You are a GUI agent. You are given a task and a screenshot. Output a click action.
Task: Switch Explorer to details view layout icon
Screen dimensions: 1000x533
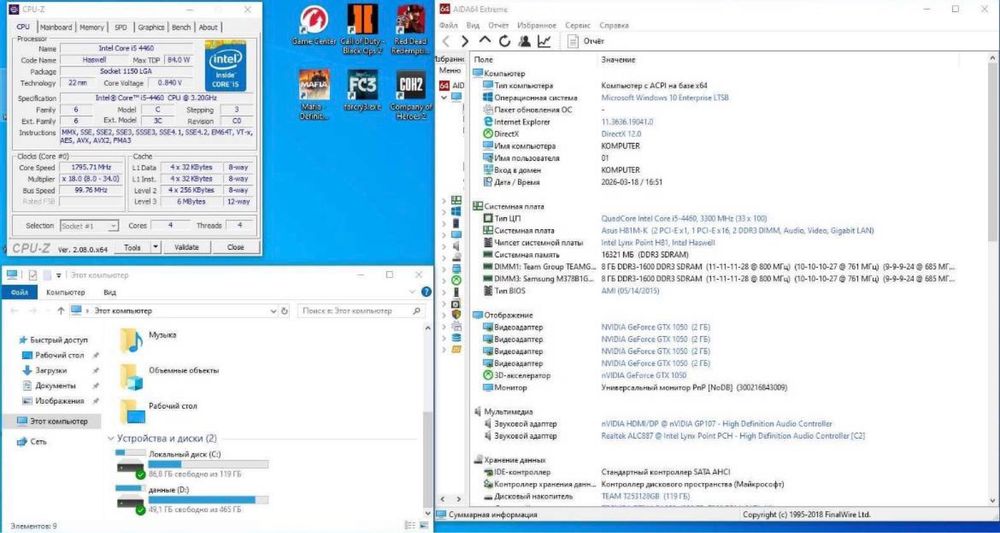pyautogui.click(x=408, y=525)
